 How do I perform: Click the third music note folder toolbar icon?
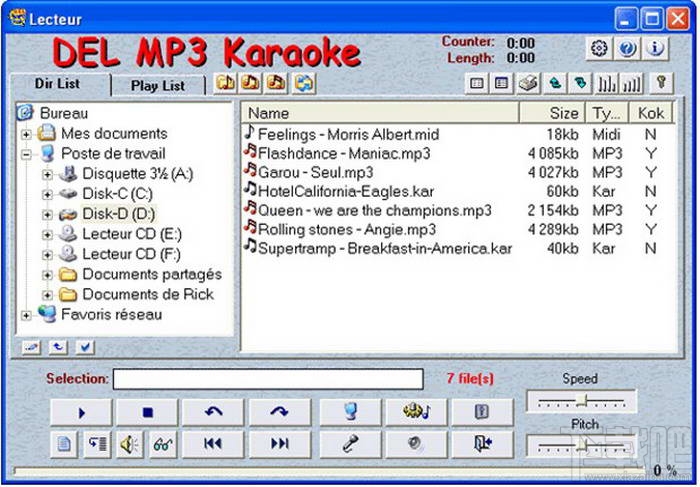[277, 83]
